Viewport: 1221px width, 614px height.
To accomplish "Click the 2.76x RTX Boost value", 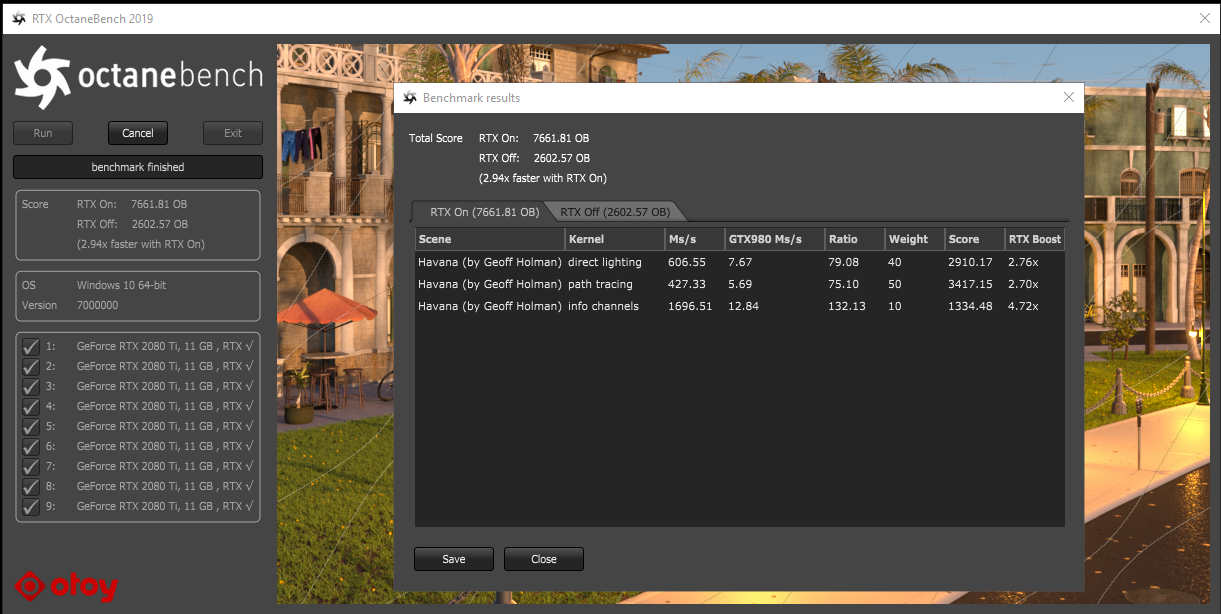I will click(1024, 262).
